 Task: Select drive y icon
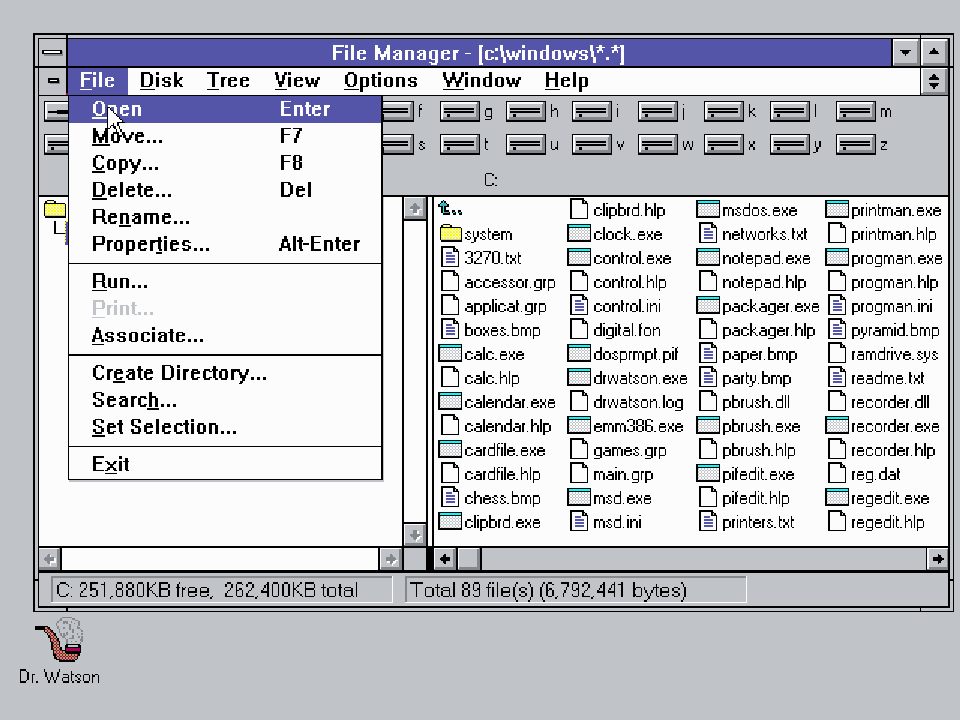pyautogui.click(x=790, y=145)
